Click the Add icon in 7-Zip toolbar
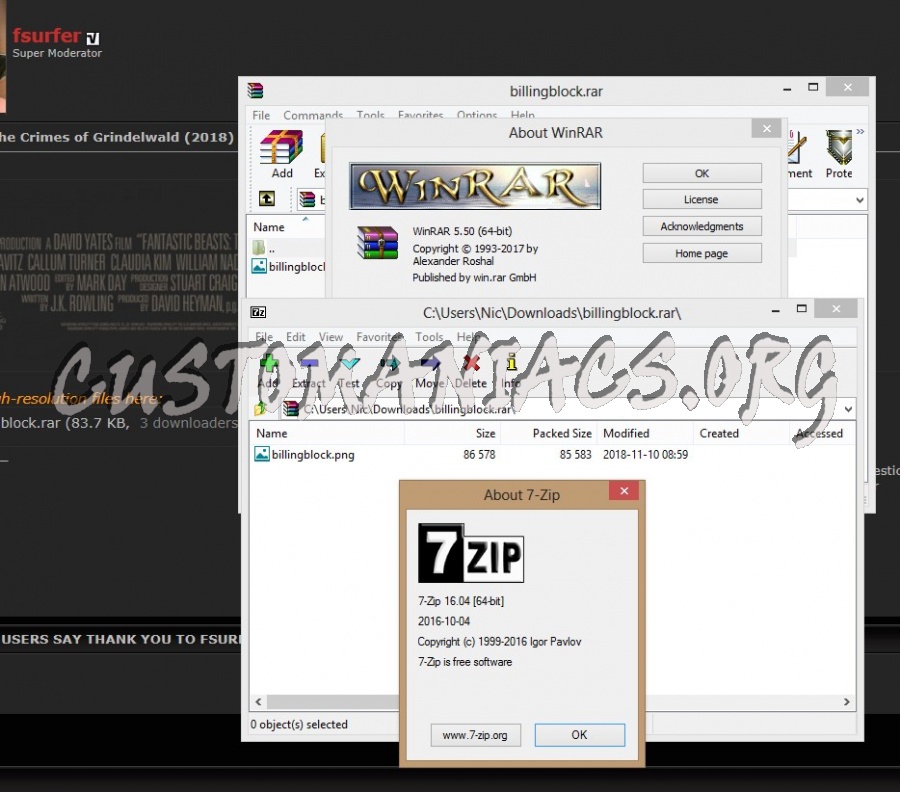The width and height of the screenshot is (900, 792). (268, 364)
